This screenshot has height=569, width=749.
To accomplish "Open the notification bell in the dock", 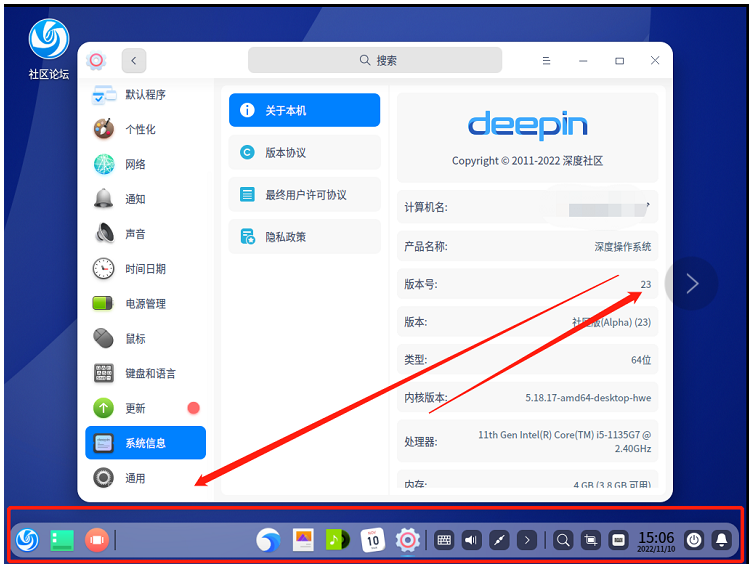I will [x=721, y=540].
